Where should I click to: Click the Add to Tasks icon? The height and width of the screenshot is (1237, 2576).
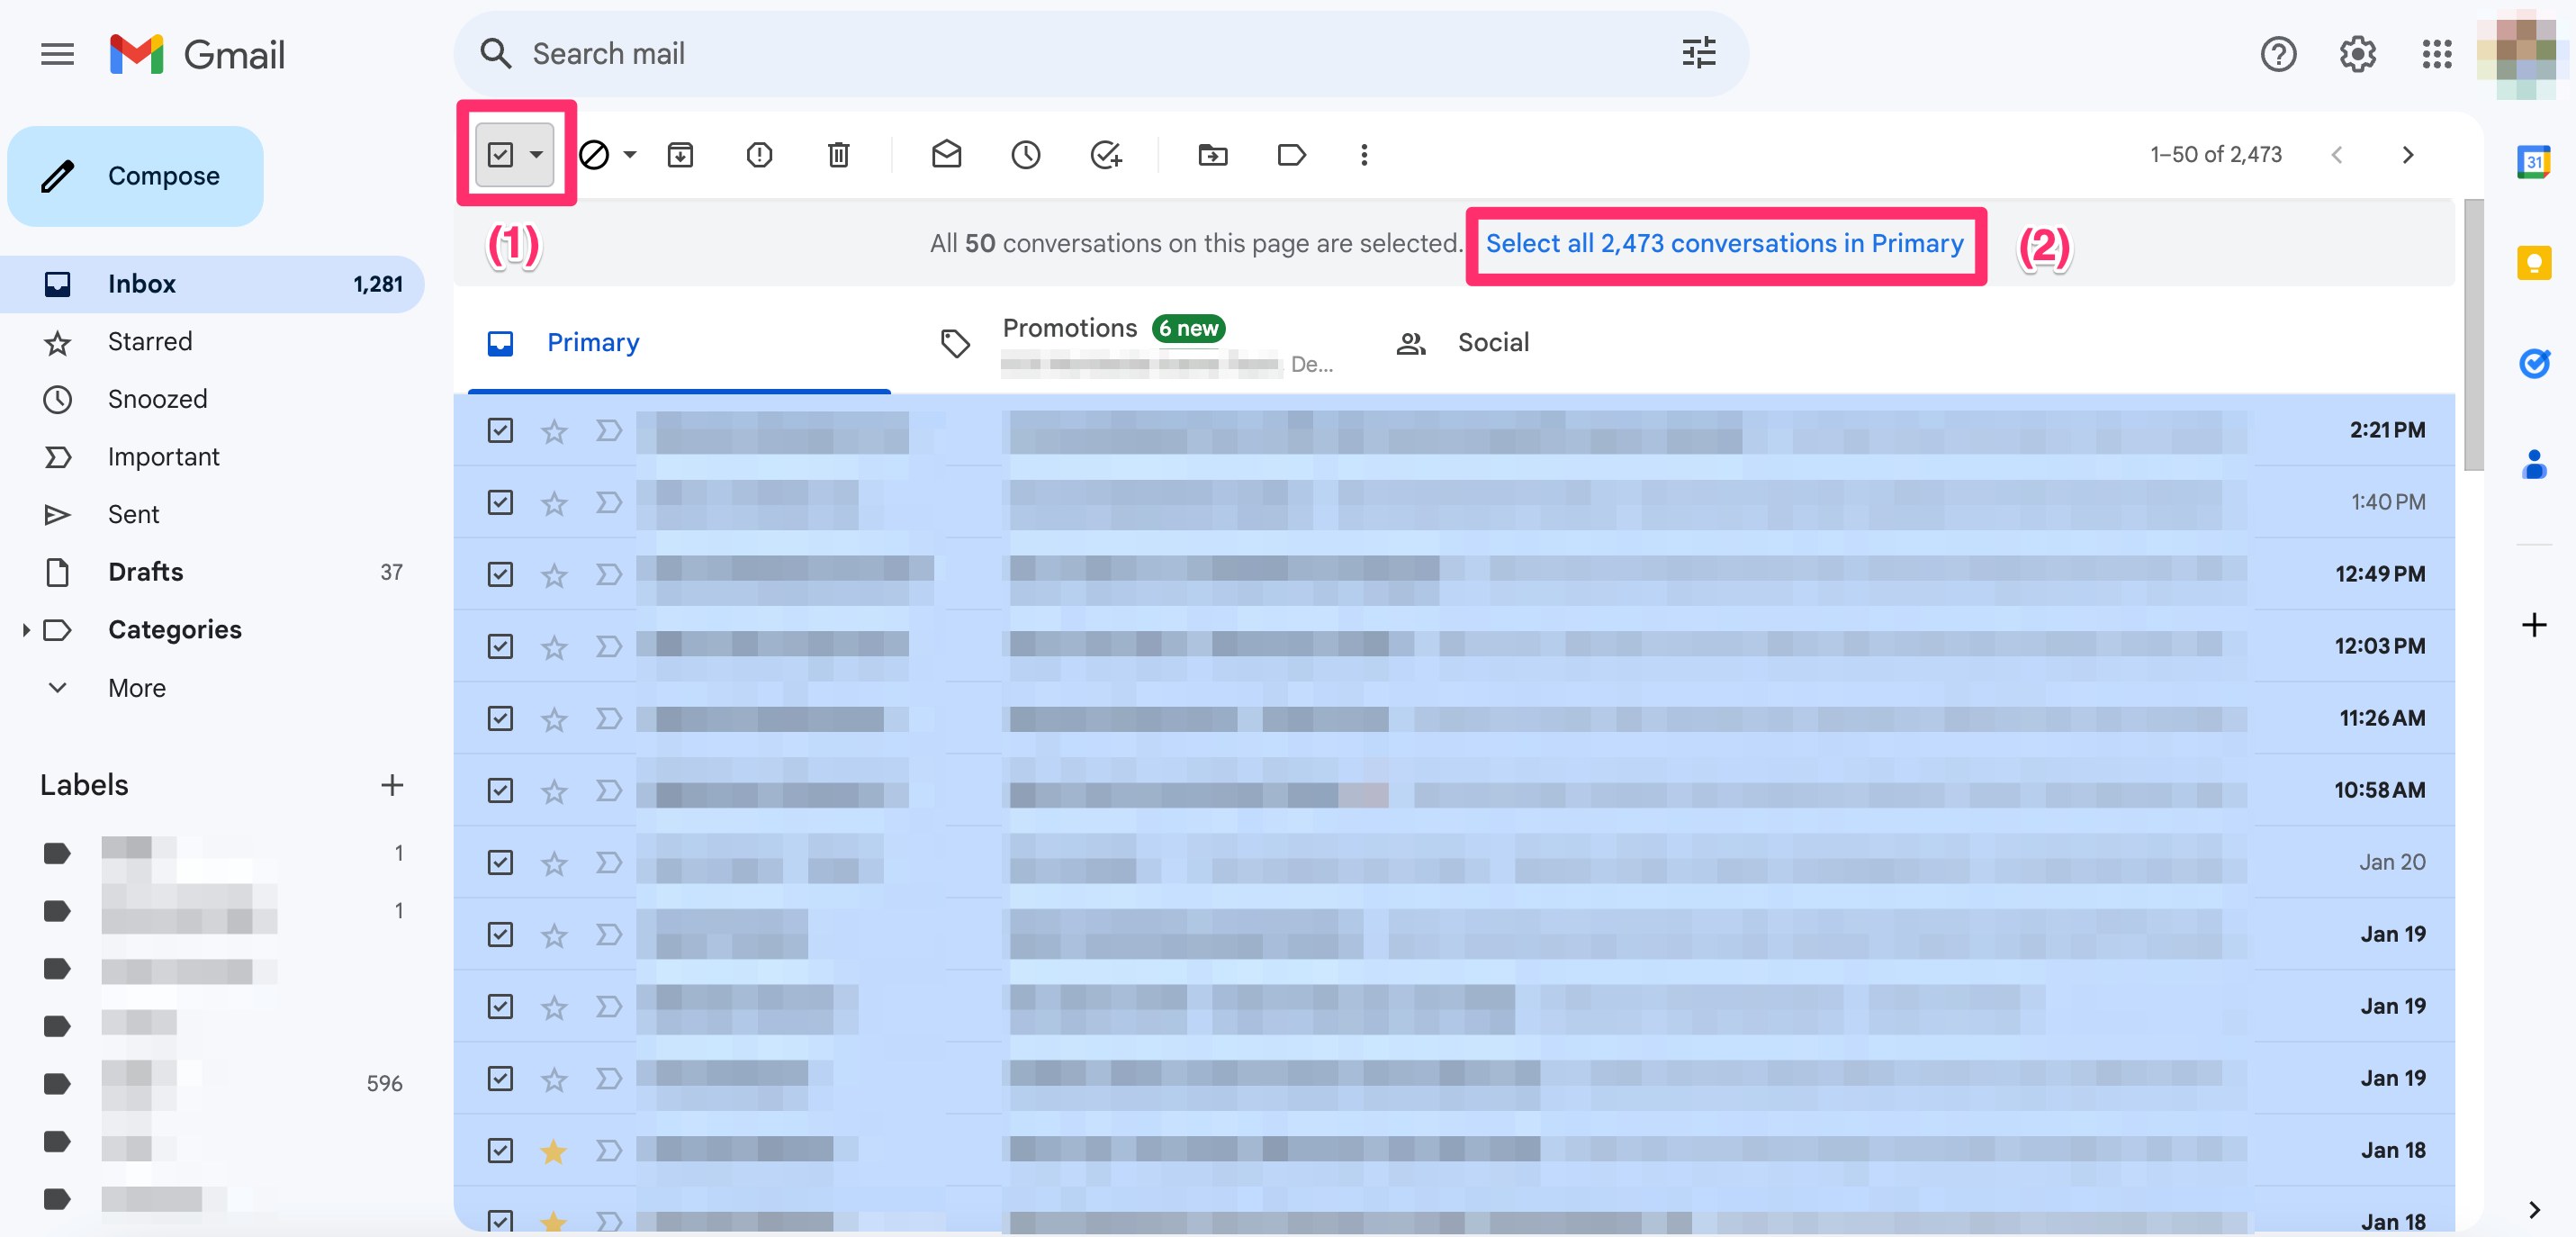pyautogui.click(x=1105, y=155)
